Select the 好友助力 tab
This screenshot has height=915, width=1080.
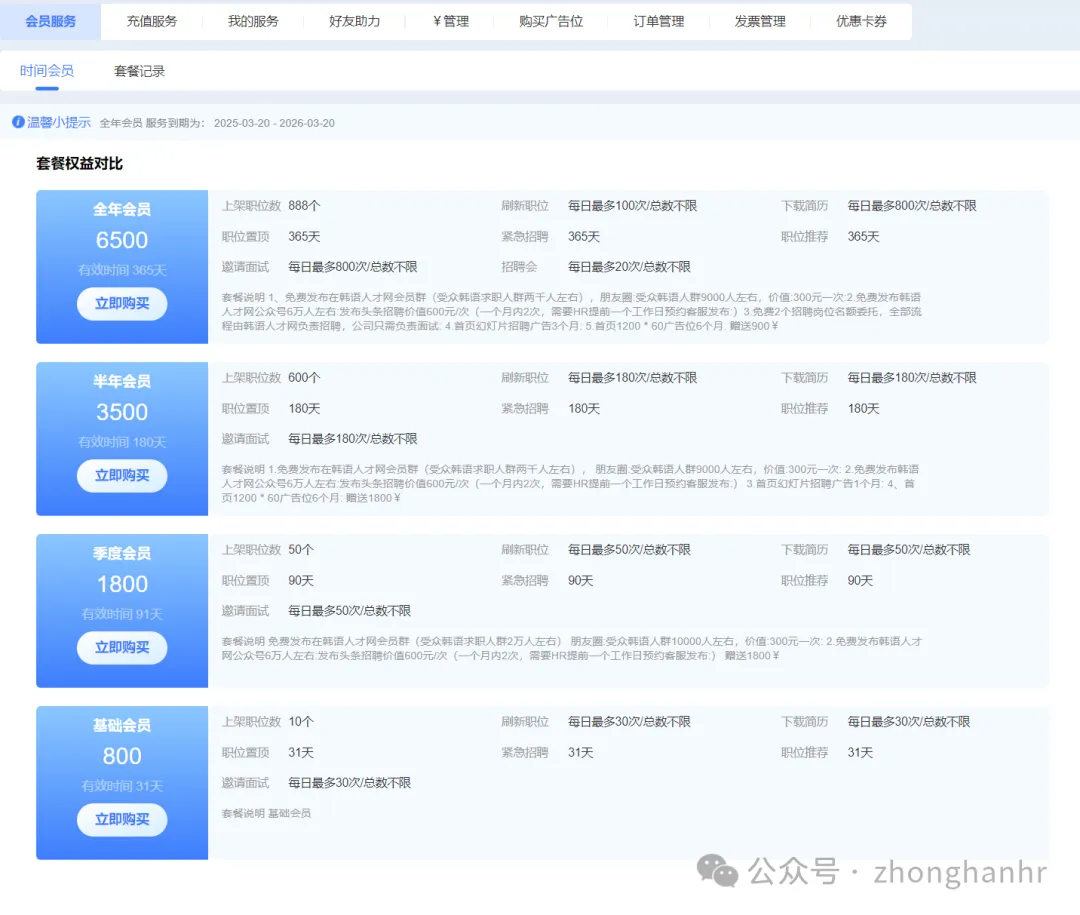coord(354,21)
